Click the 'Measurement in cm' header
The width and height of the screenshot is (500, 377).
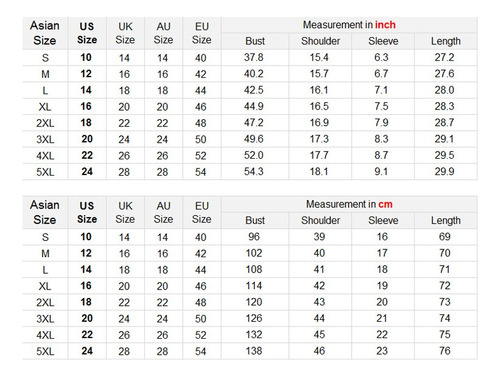(349, 204)
